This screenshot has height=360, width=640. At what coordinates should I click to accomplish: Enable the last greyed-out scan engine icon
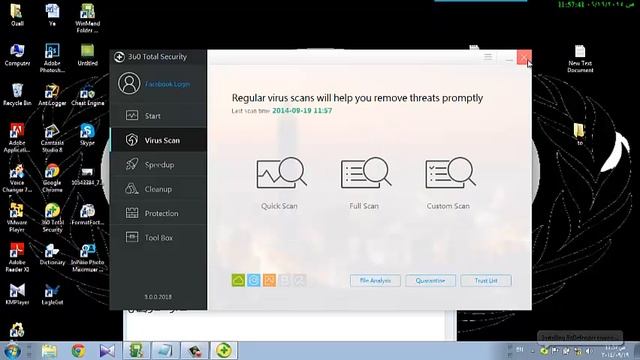click(x=300, y=280)
